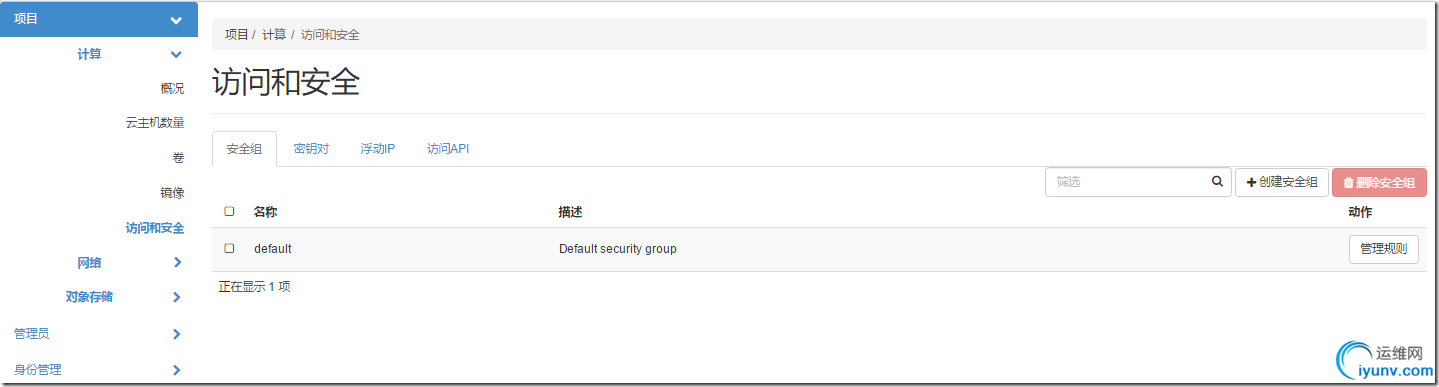
Task: Expand the 管理员 panel arrow
Action: point(177,334)
